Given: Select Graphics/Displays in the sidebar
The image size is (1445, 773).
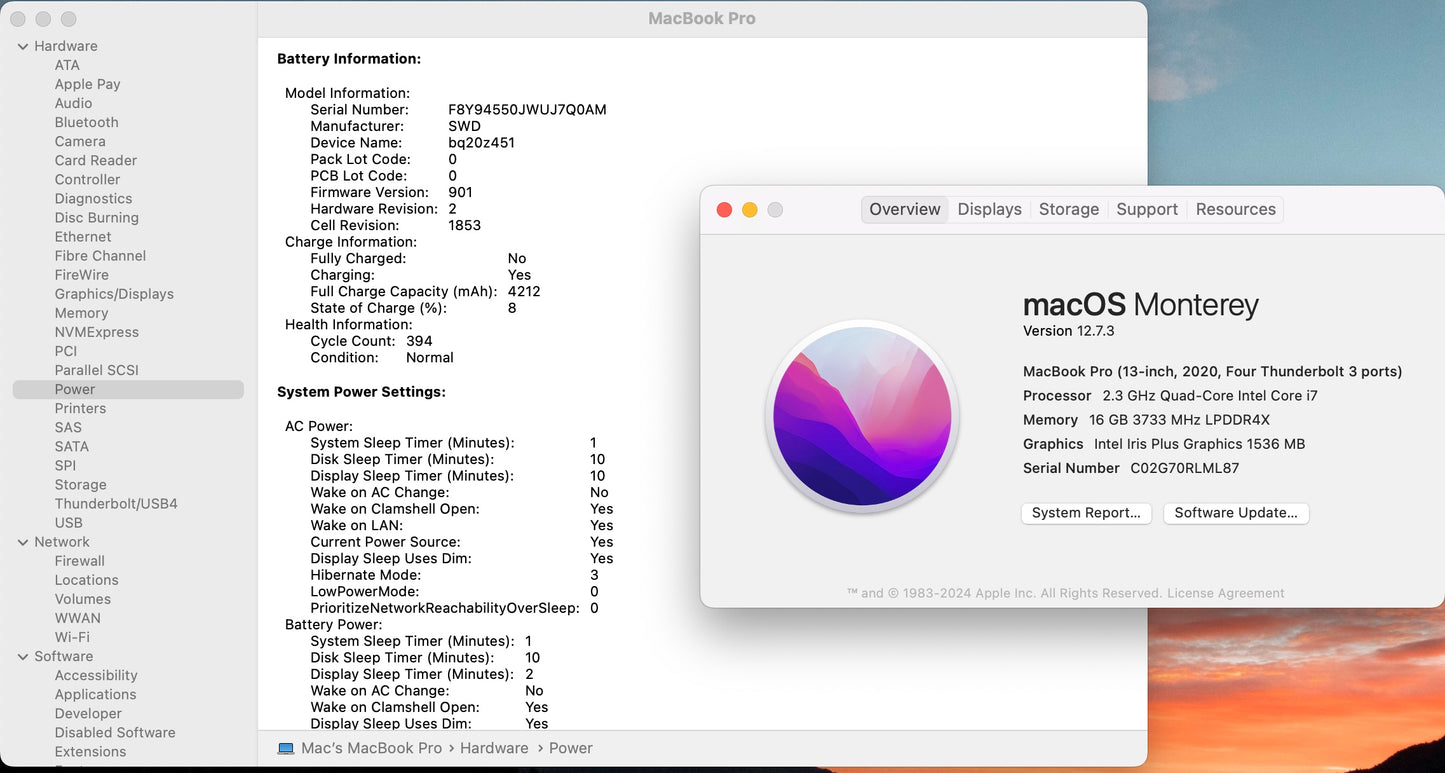Looking at the screenshot, I should coord(114,294).
